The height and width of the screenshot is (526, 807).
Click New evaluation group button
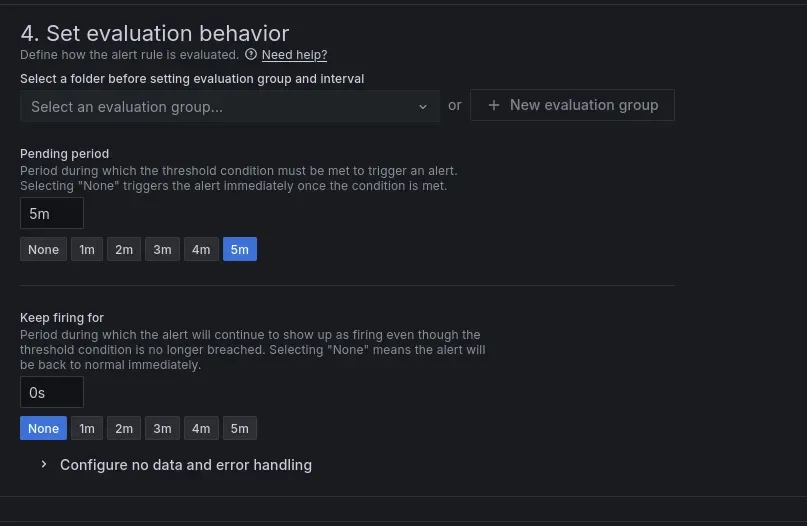(572, 105)
